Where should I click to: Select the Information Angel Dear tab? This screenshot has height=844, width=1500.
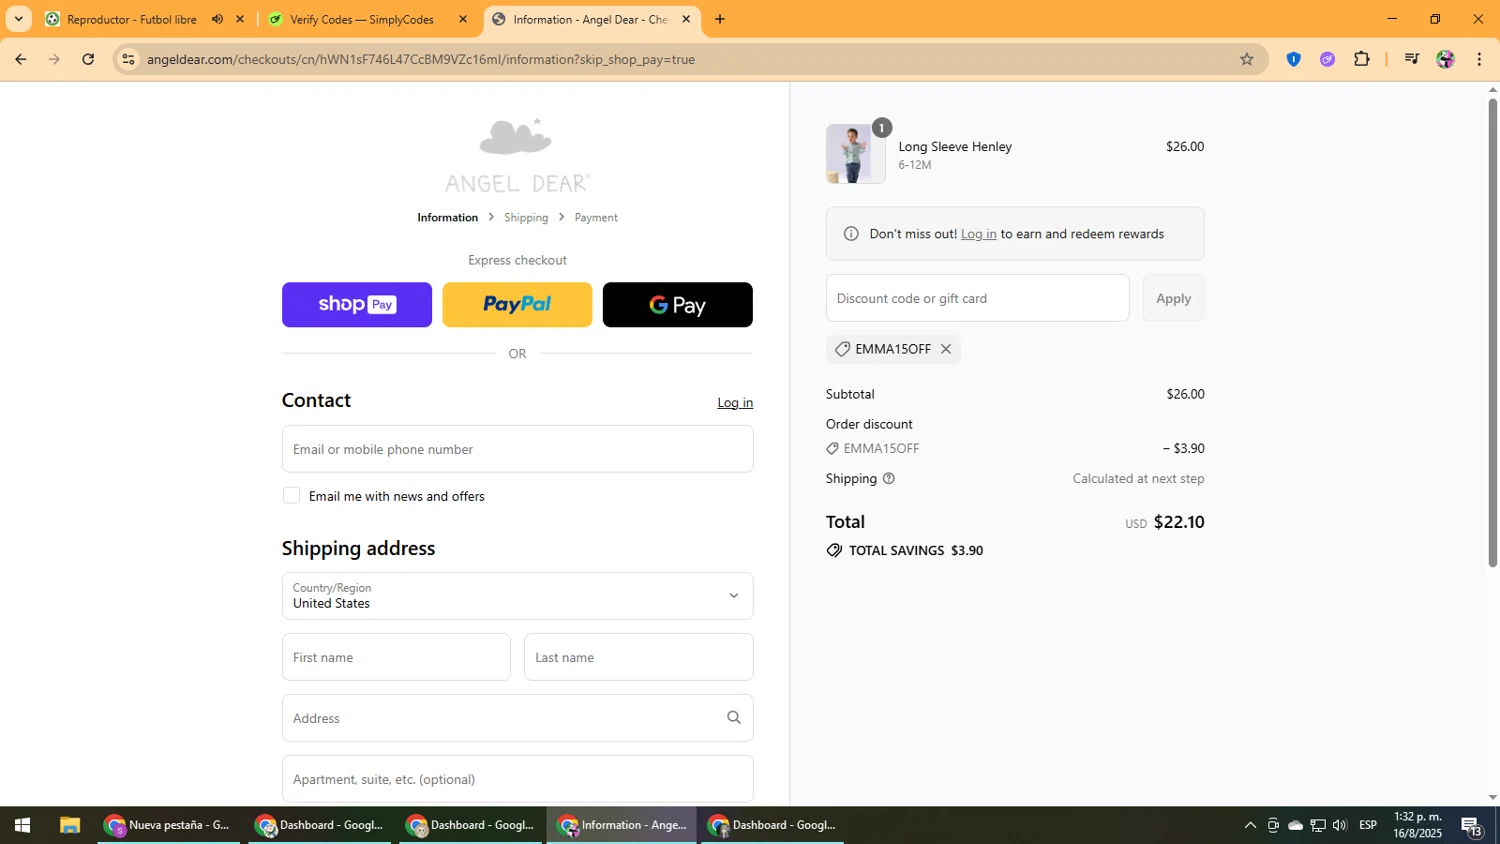[x=590, y=19]
